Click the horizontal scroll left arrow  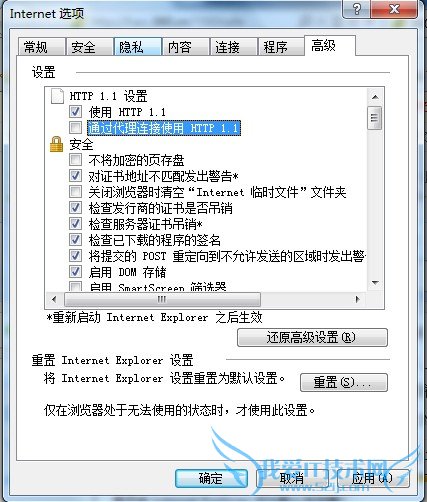click(54, 299)
